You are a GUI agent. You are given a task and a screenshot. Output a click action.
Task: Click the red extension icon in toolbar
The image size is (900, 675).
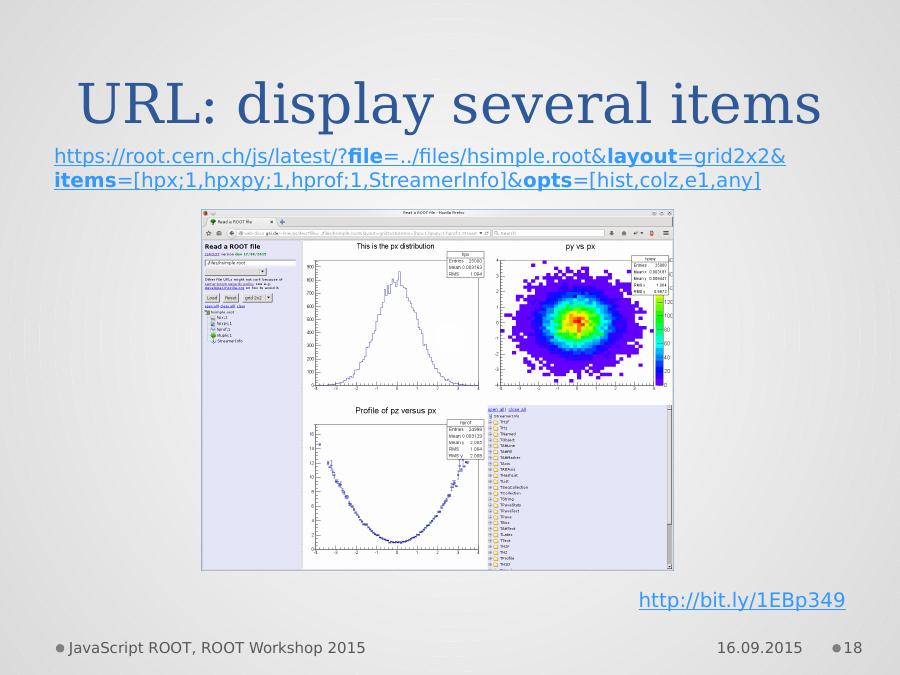point(651,233)
